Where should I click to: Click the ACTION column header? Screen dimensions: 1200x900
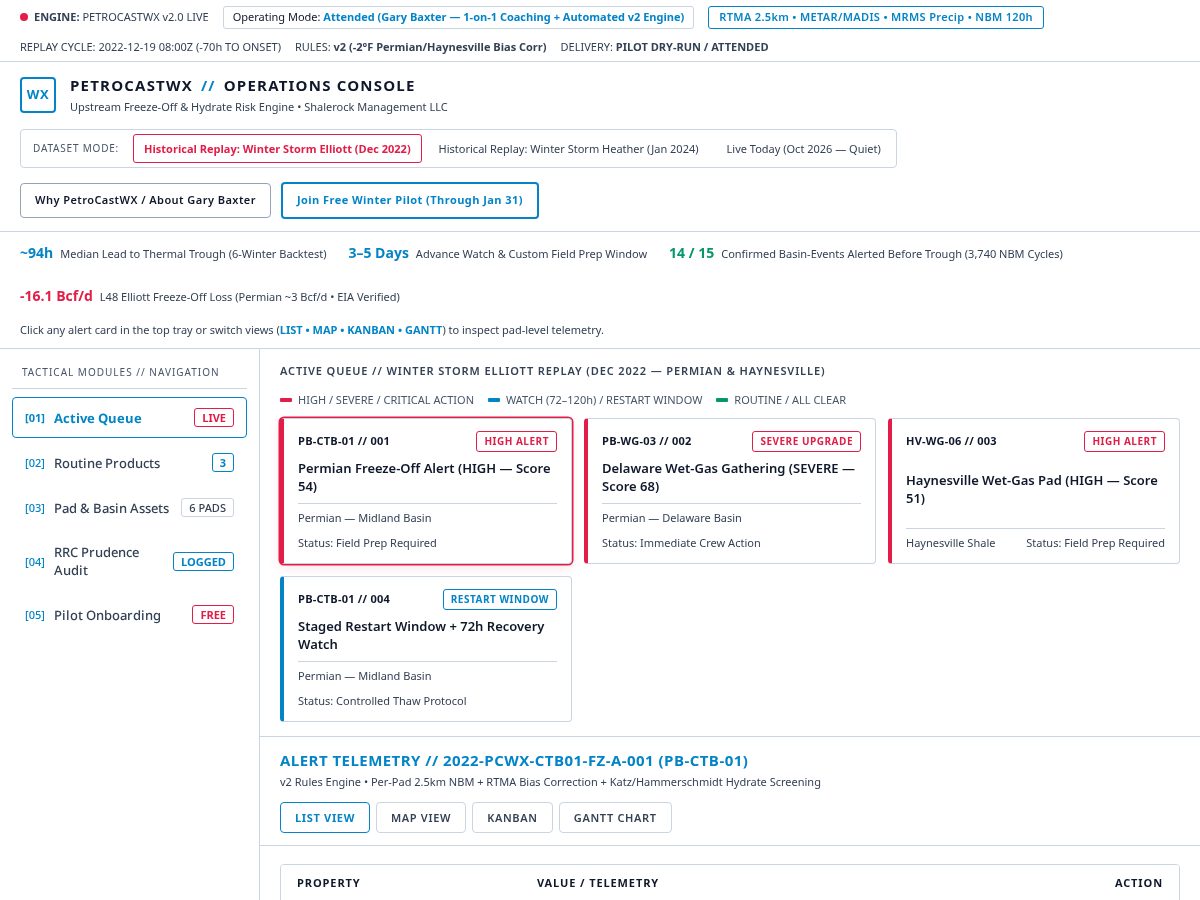(1139, 883)
